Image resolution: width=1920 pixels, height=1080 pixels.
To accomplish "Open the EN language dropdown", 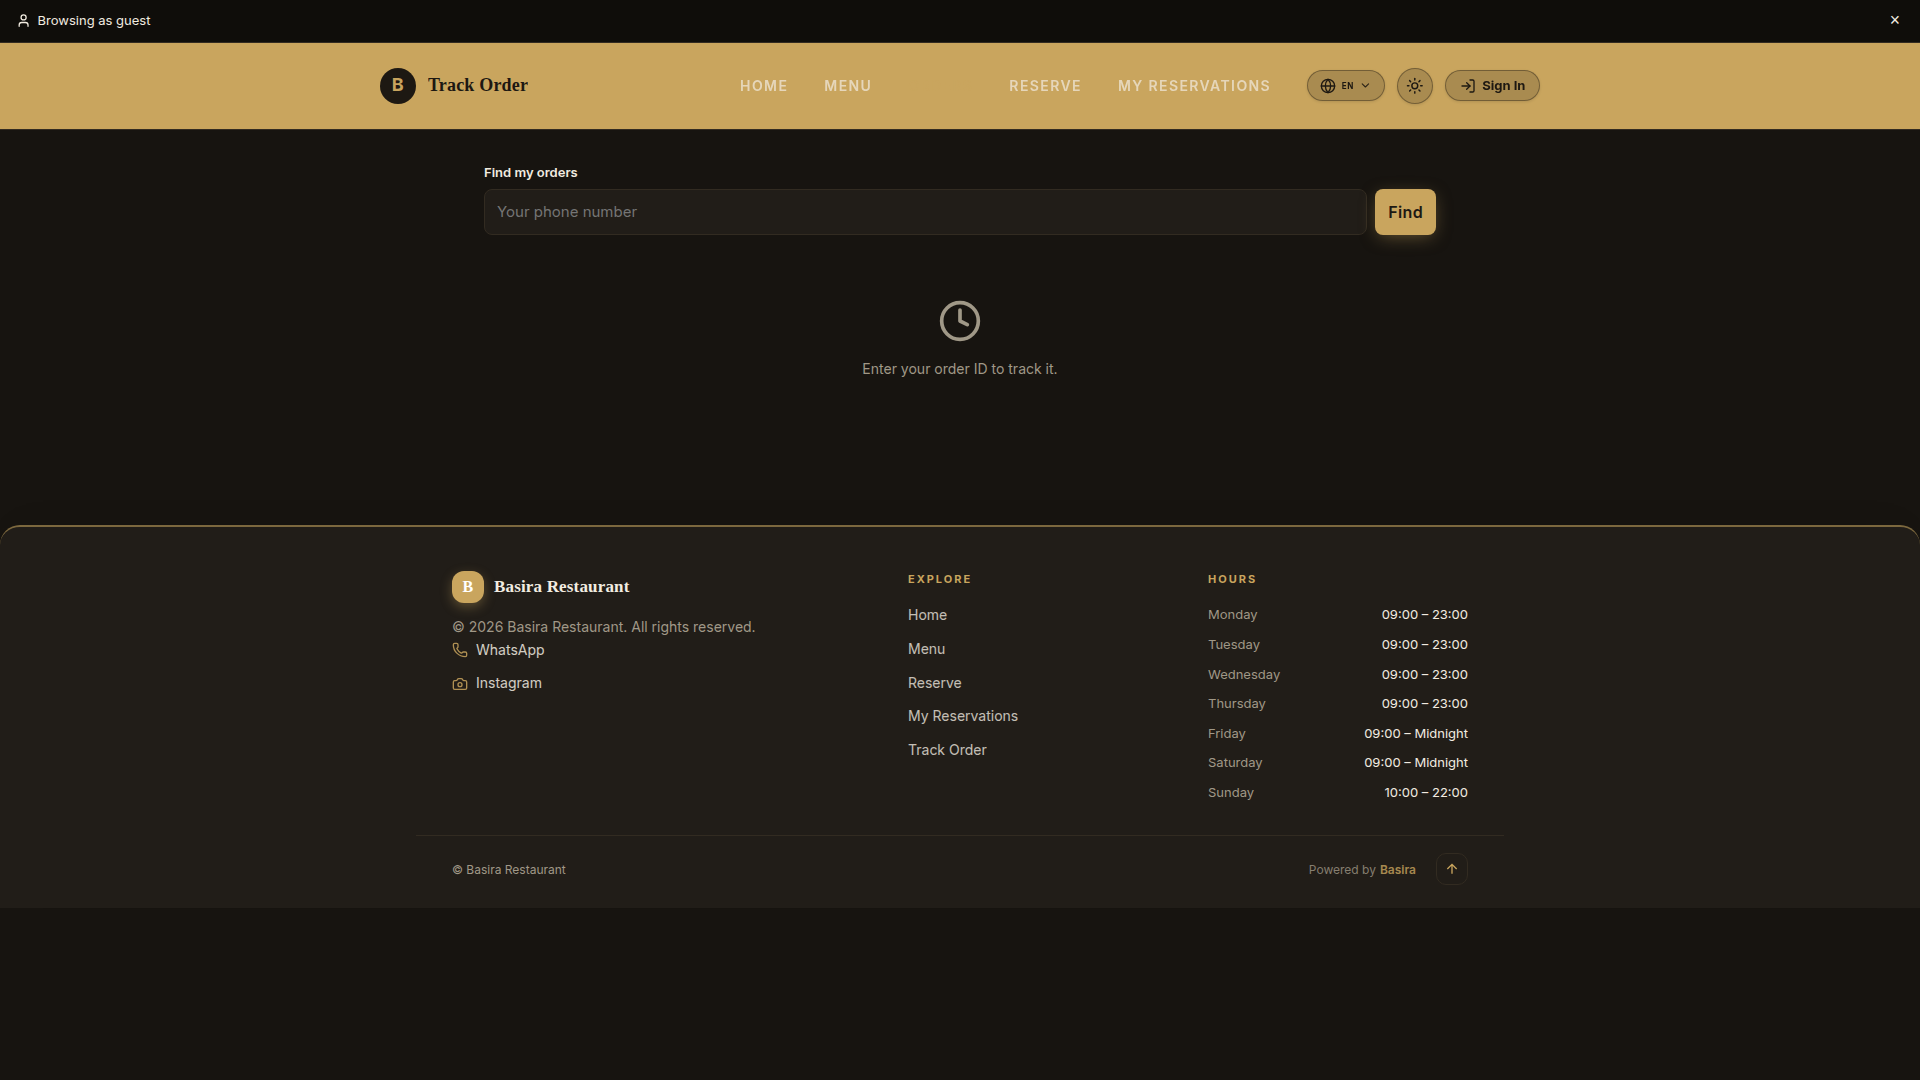I will click(1345, 86).
